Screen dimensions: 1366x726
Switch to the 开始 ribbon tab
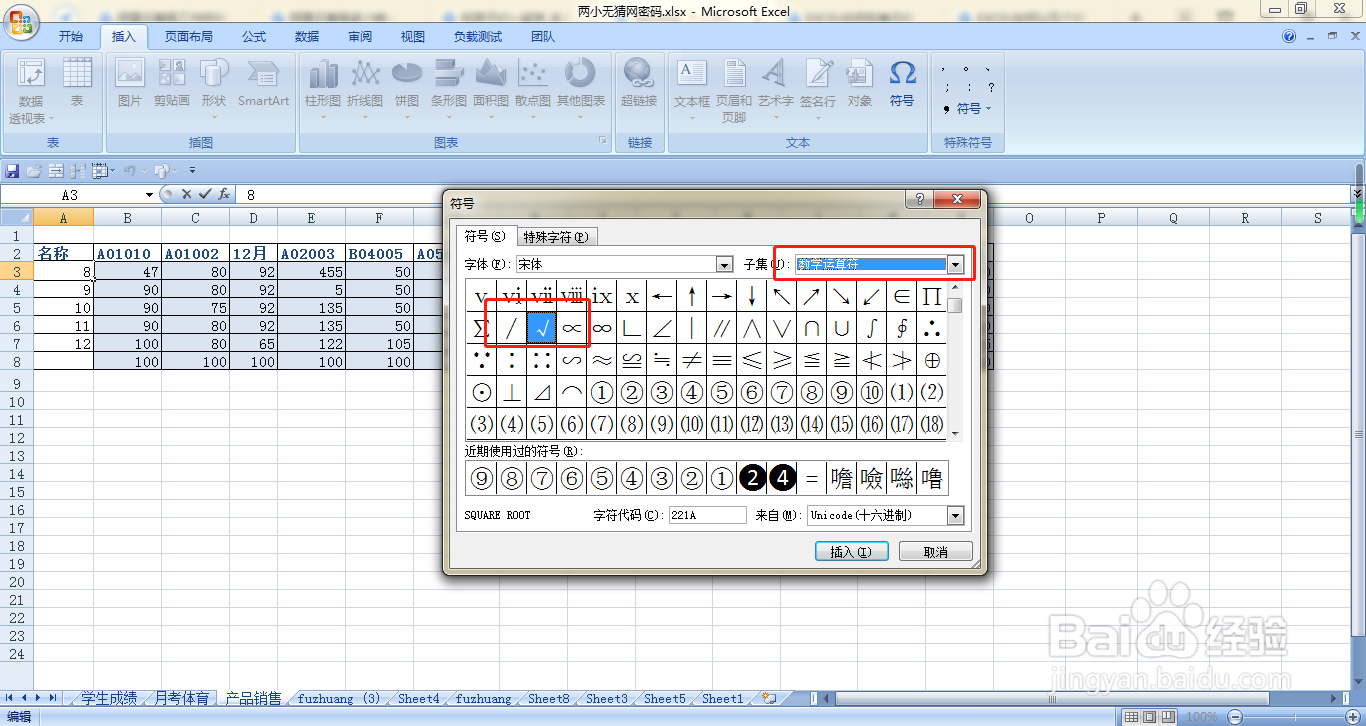click(x=71, y=36)
